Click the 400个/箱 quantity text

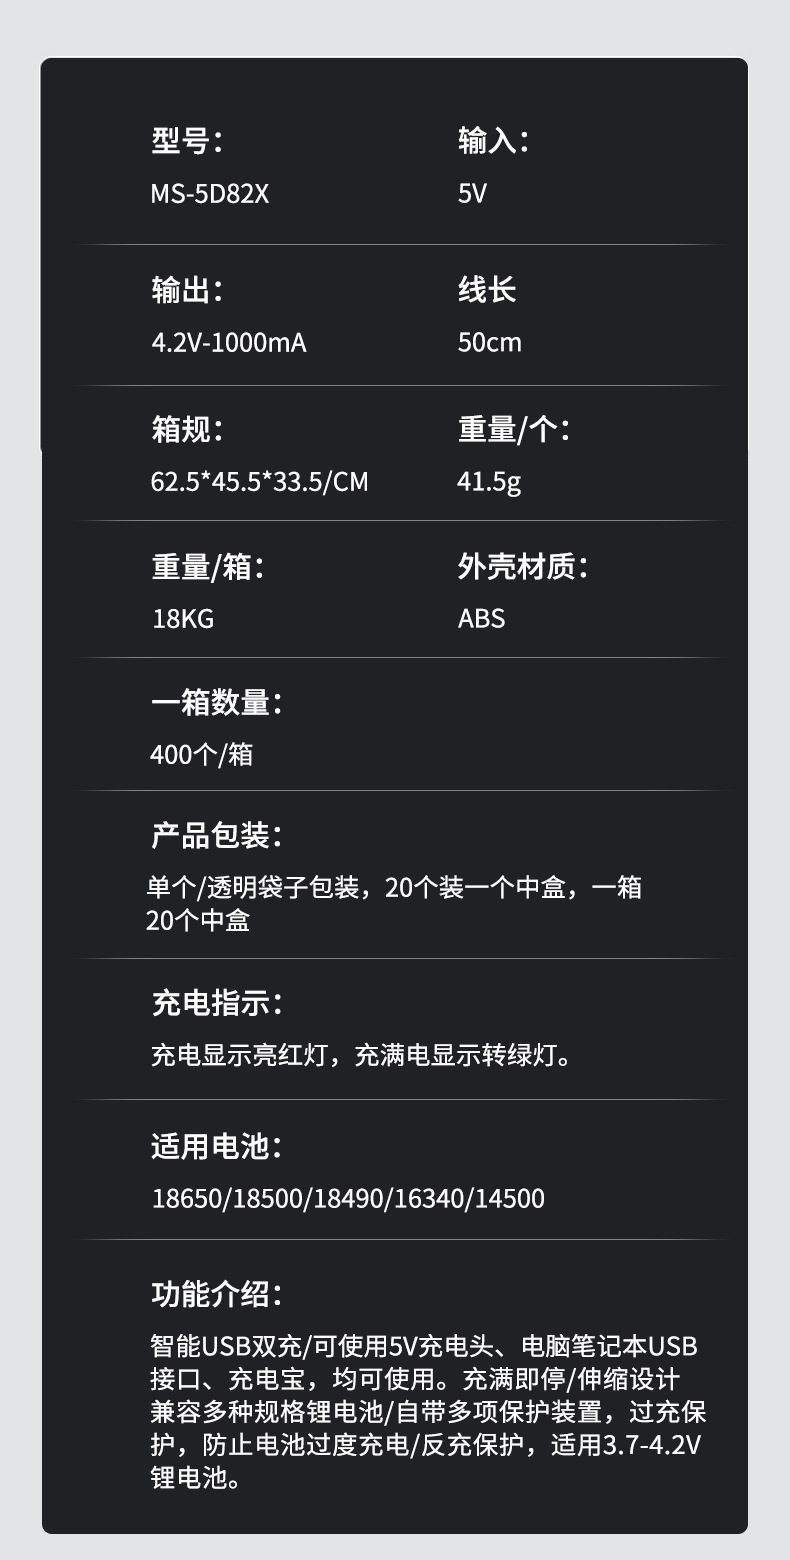point(202,754)
